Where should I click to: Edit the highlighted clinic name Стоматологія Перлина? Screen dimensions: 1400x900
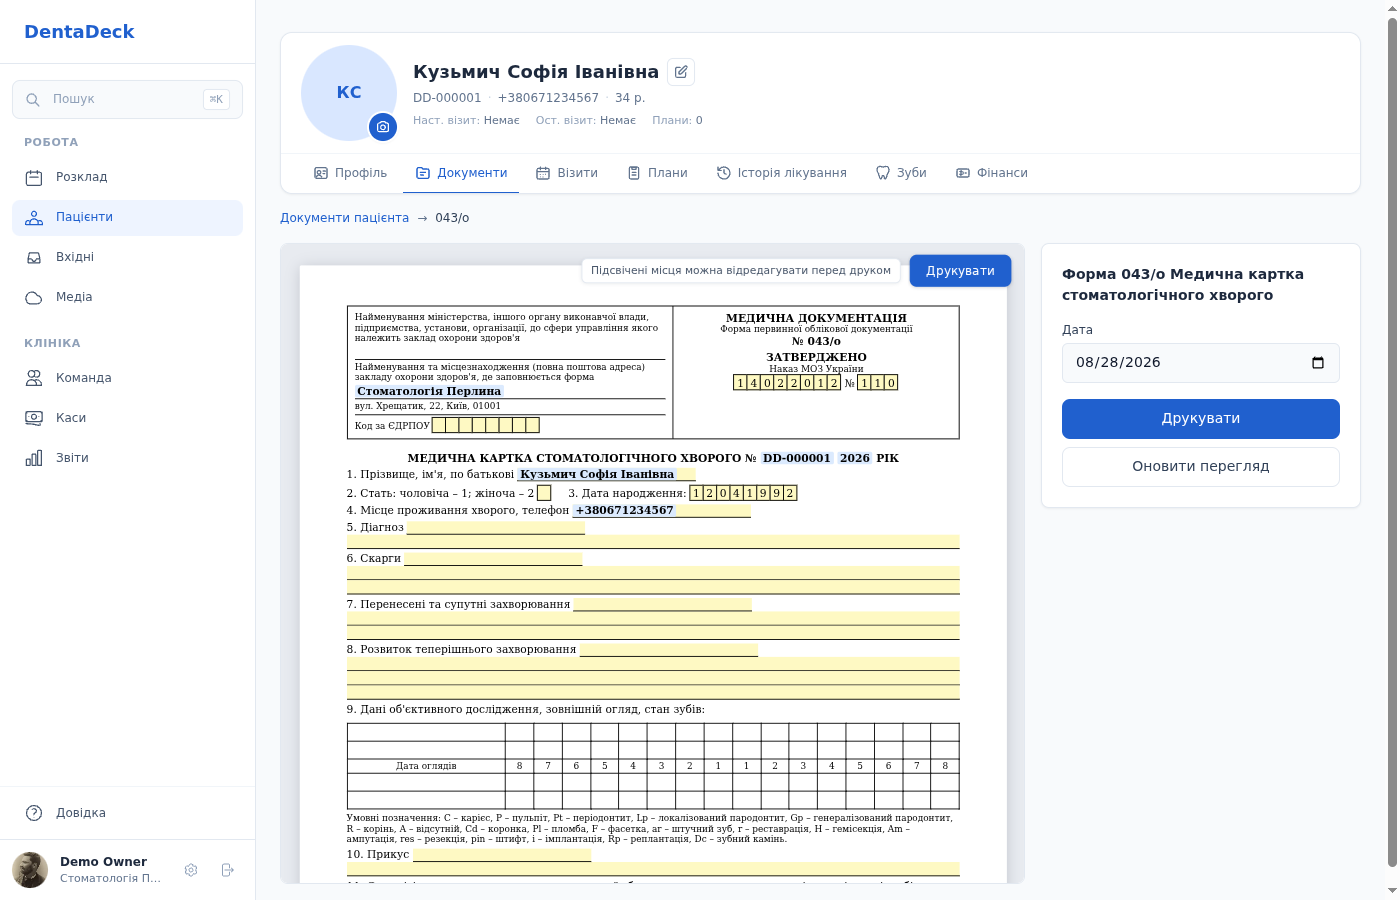(429, 391)
